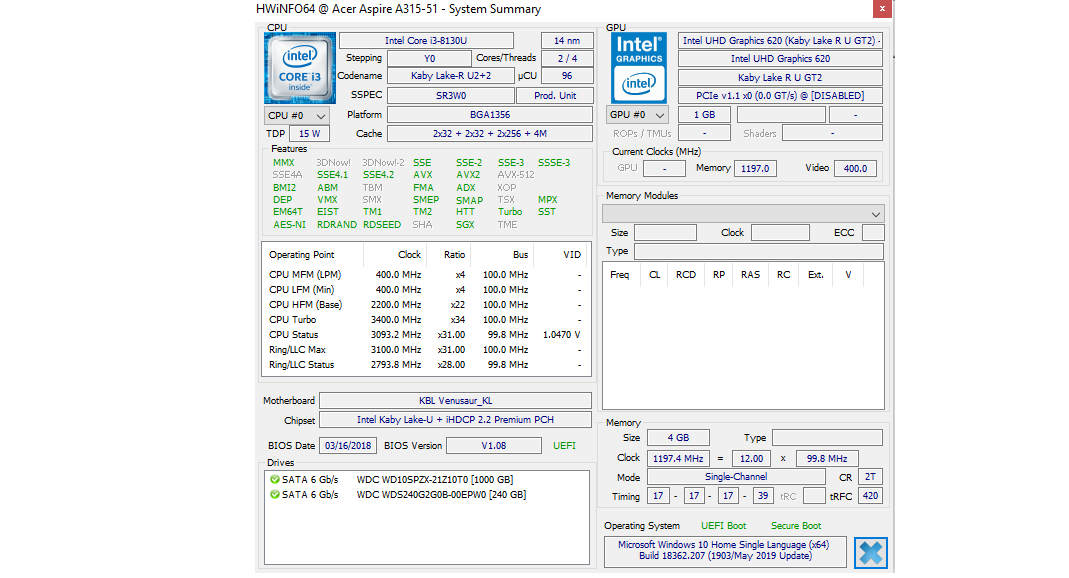The image size is (1069, 578).
Task: Select the CPU Turbo operating point row
Action: point(426,320)
